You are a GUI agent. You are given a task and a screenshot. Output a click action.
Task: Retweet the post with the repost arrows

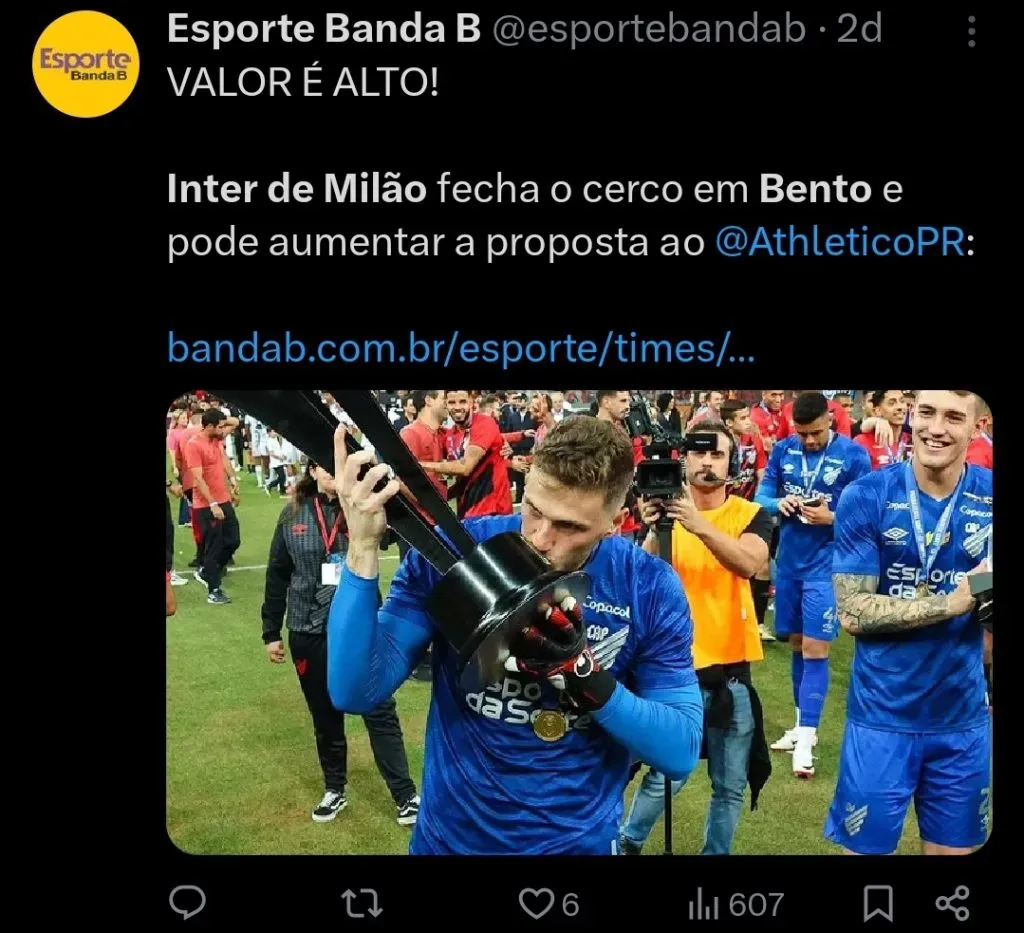click(362, 904)
